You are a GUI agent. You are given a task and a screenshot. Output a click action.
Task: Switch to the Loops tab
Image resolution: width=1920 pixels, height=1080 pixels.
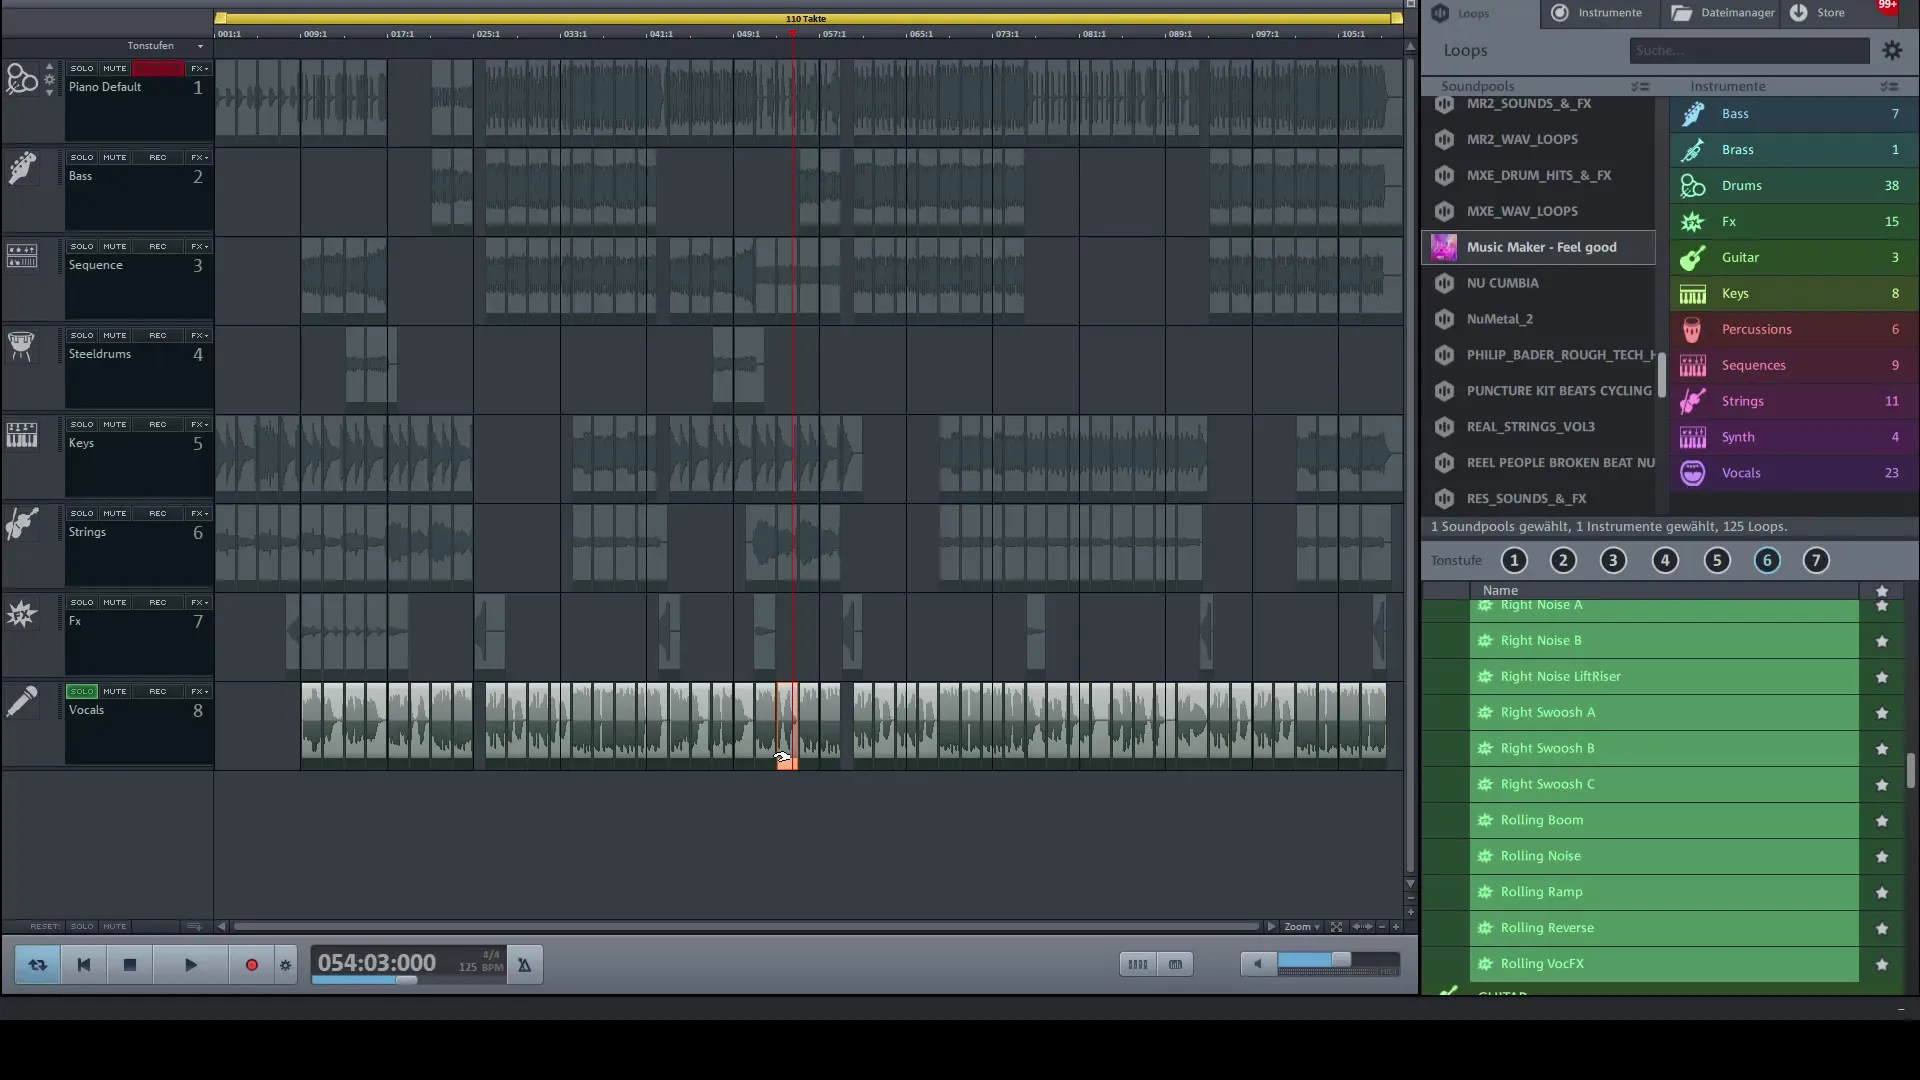tap(1478, 13)
